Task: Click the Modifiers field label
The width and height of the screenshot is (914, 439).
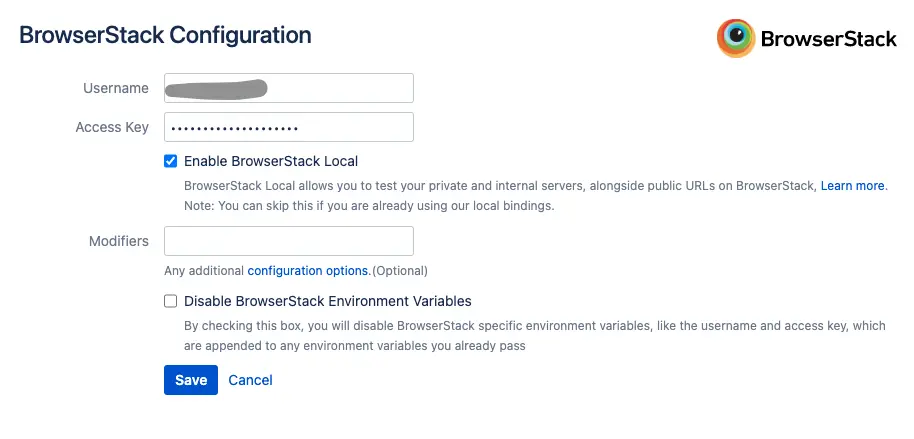Action: (119, 241)
